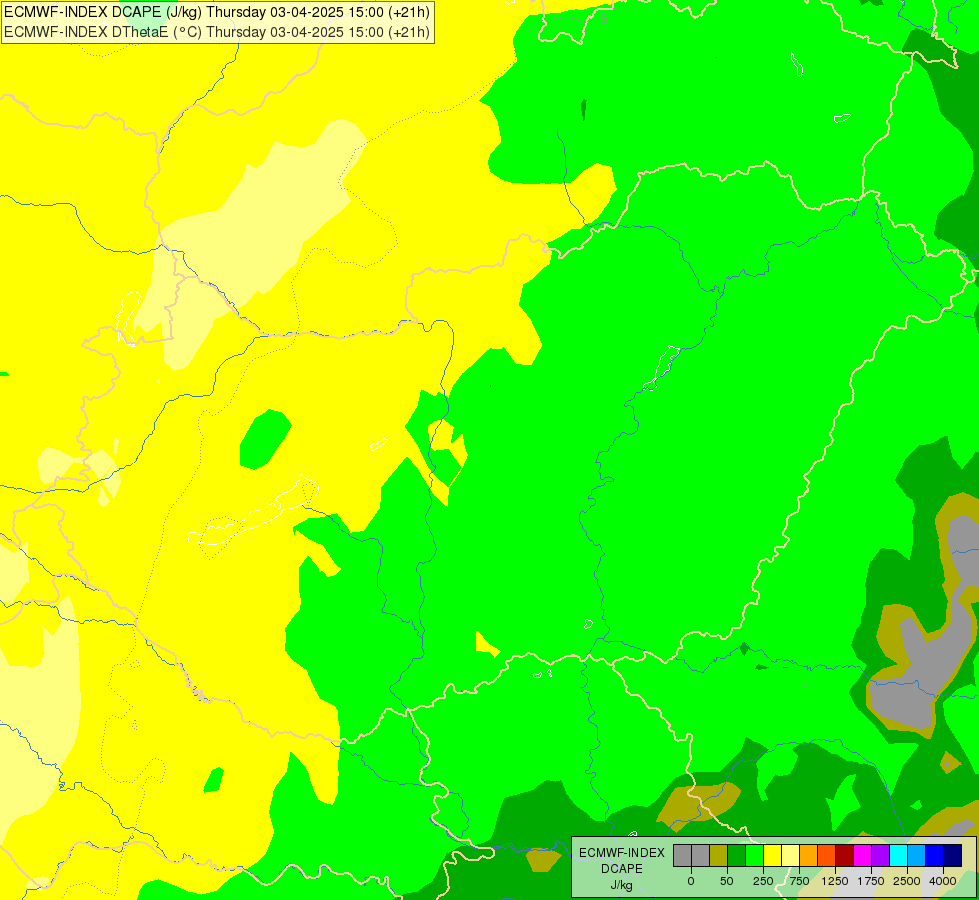Click the legend value 0

point(691,881)
